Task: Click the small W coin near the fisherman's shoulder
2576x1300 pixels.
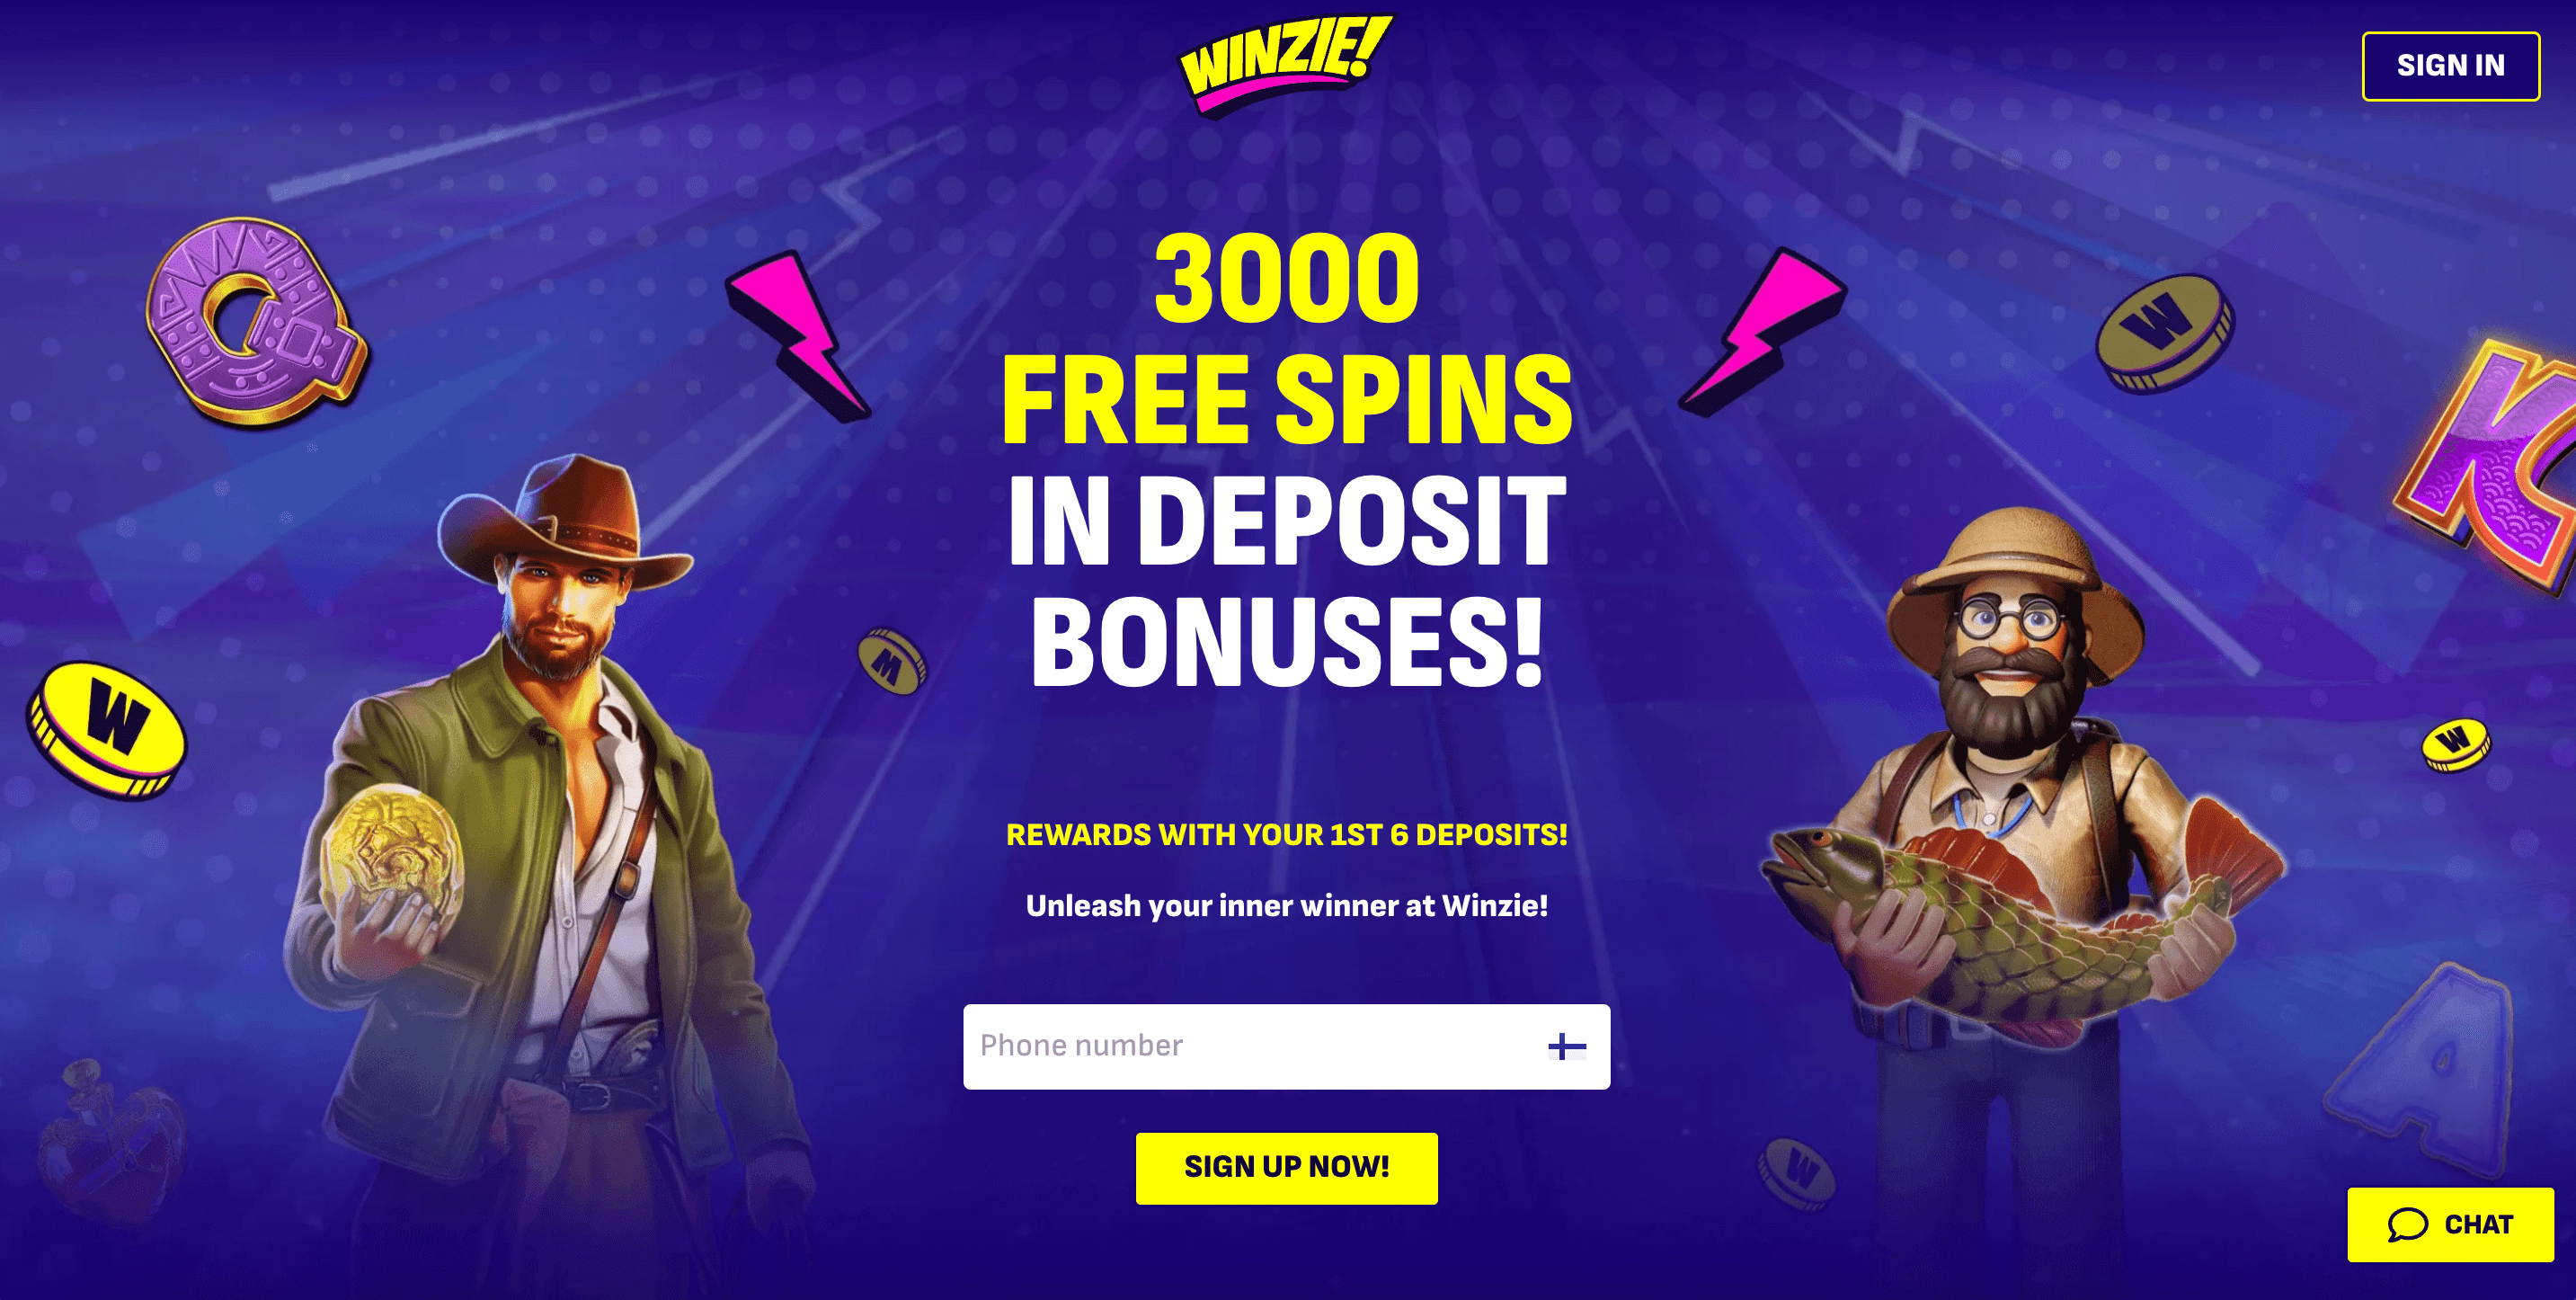Action: coord(2456,744)
